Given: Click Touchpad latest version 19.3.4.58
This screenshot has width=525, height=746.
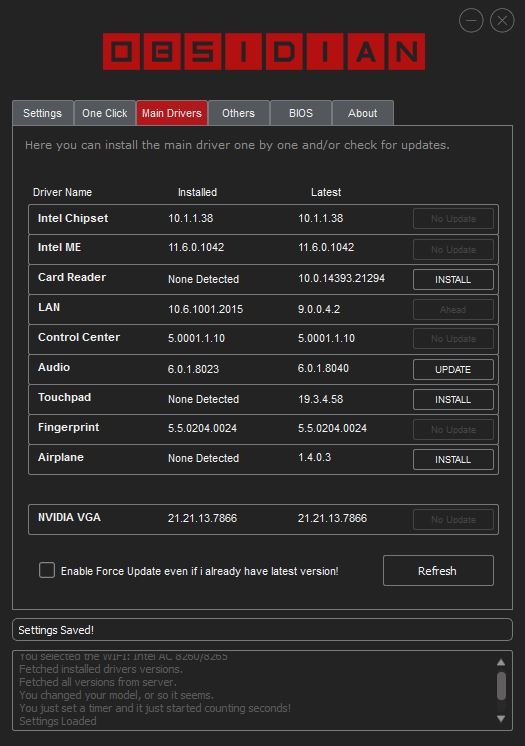Looking at the screenshot, I should (x=320, y=399).
